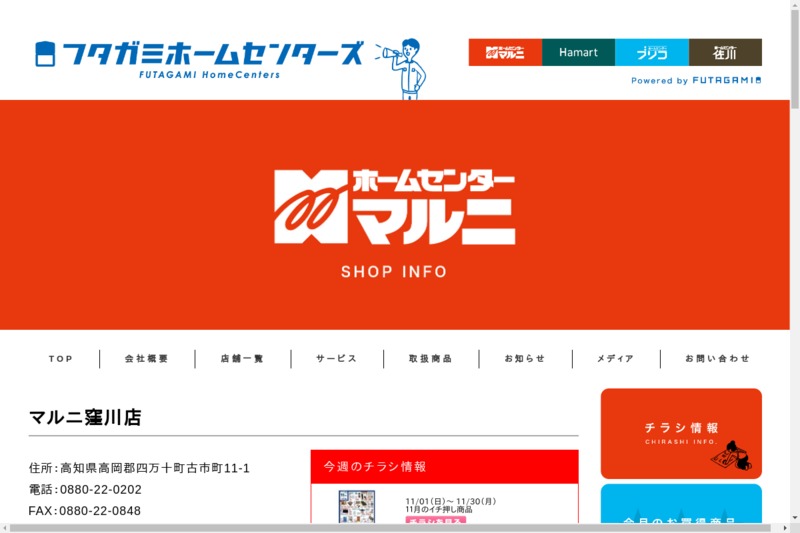Click the phone number 0880-22-0202
This screenshot has width=800, height=533.
[x=101, y=490]
